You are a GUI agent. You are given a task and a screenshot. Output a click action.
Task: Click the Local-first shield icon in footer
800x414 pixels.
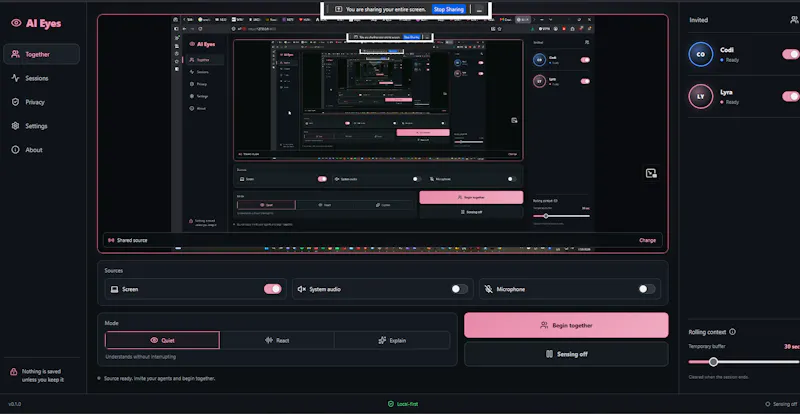click(x=390, y=404)
